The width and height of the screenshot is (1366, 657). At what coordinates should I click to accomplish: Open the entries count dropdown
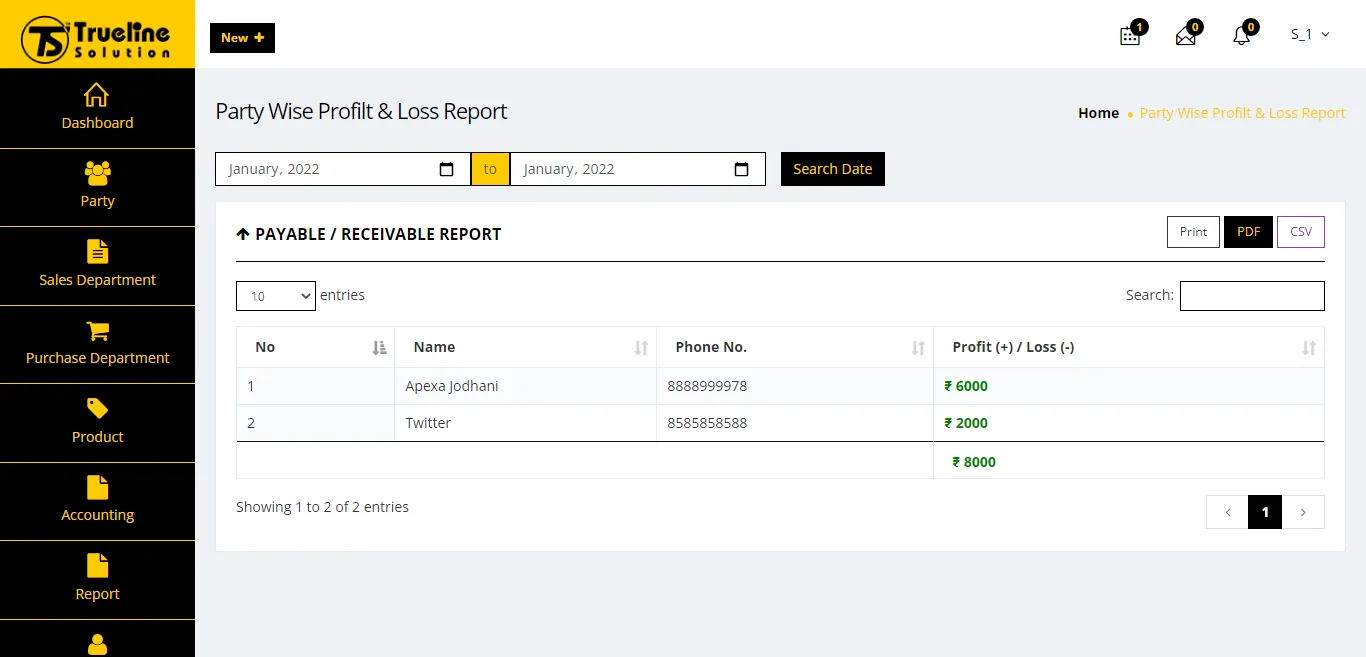(x=276, y=296)
